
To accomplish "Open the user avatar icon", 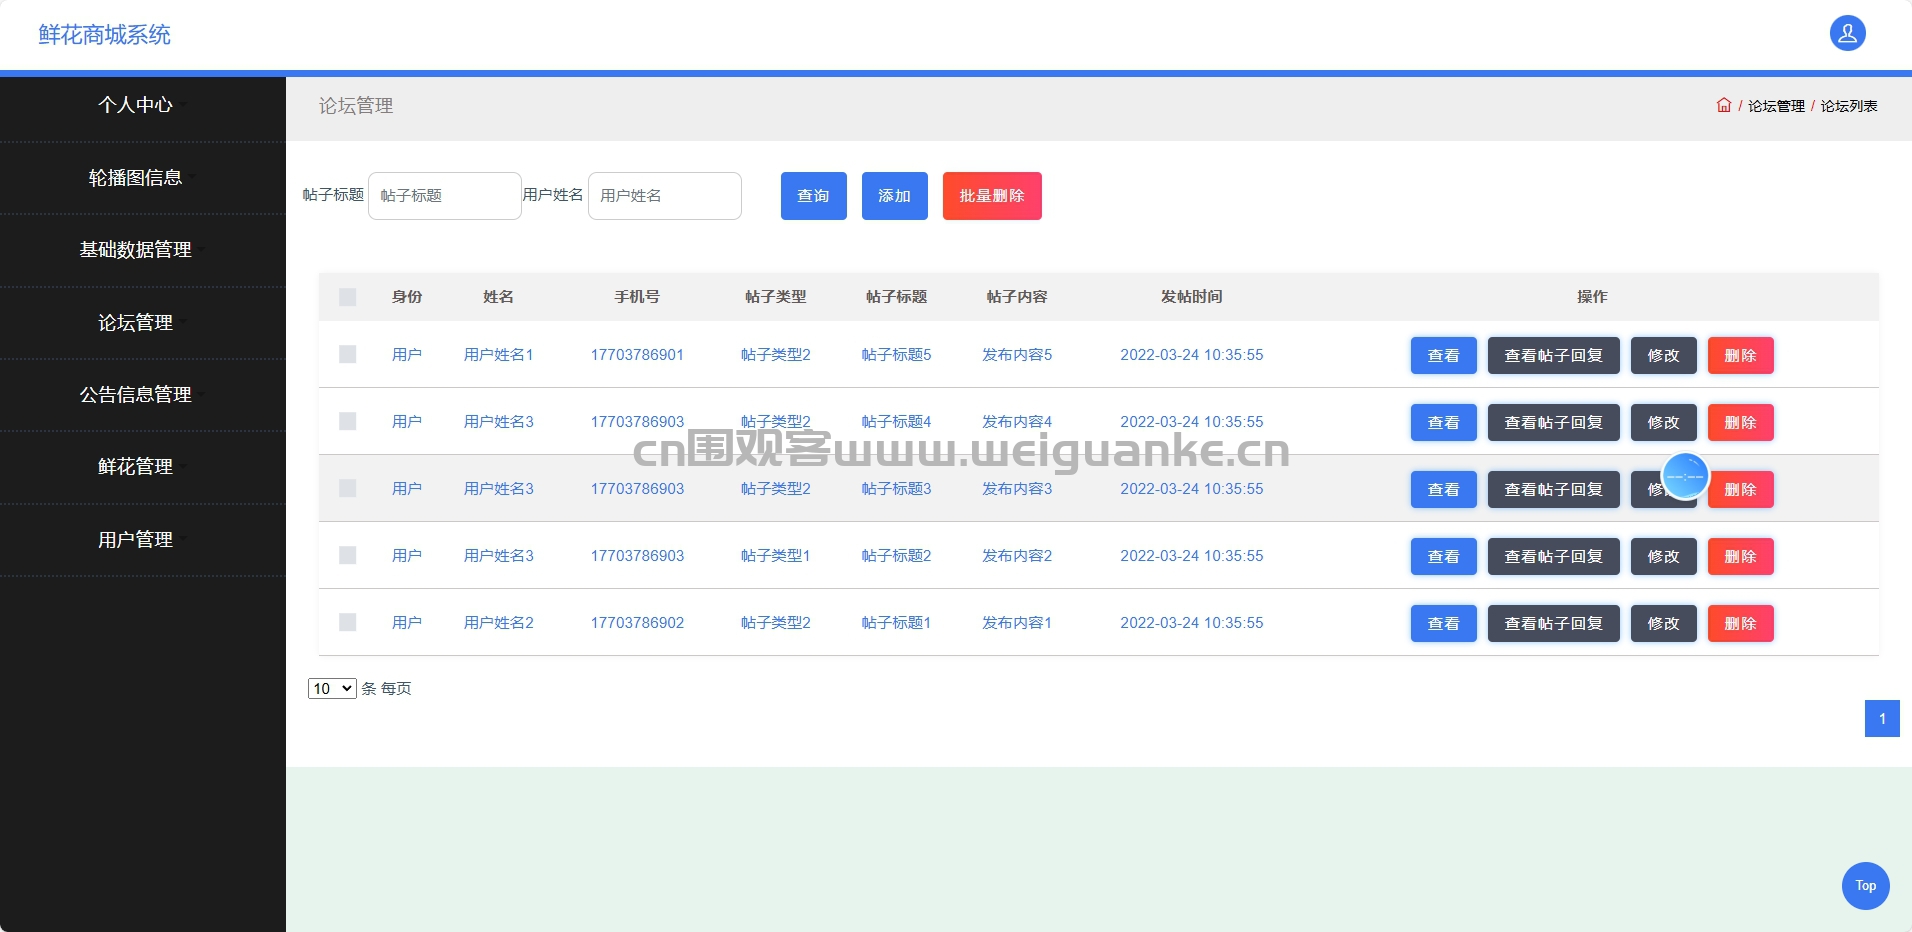I will click(x=1847, y=33).
